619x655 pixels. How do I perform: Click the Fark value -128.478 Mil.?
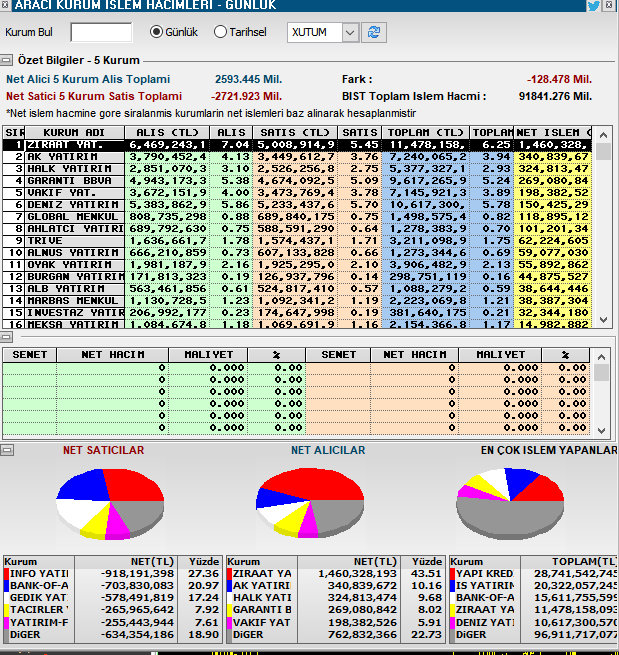tap(559, 79)
